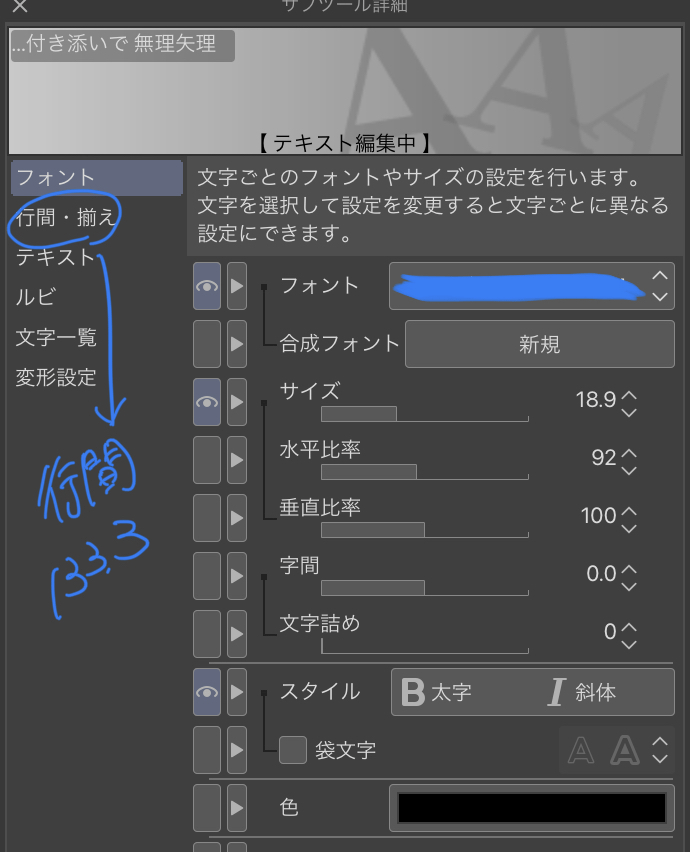The height and width of the screenshot is (852, 690).
Task: Toggle palette visibility box for 水平比率
Action: (207, 460)
